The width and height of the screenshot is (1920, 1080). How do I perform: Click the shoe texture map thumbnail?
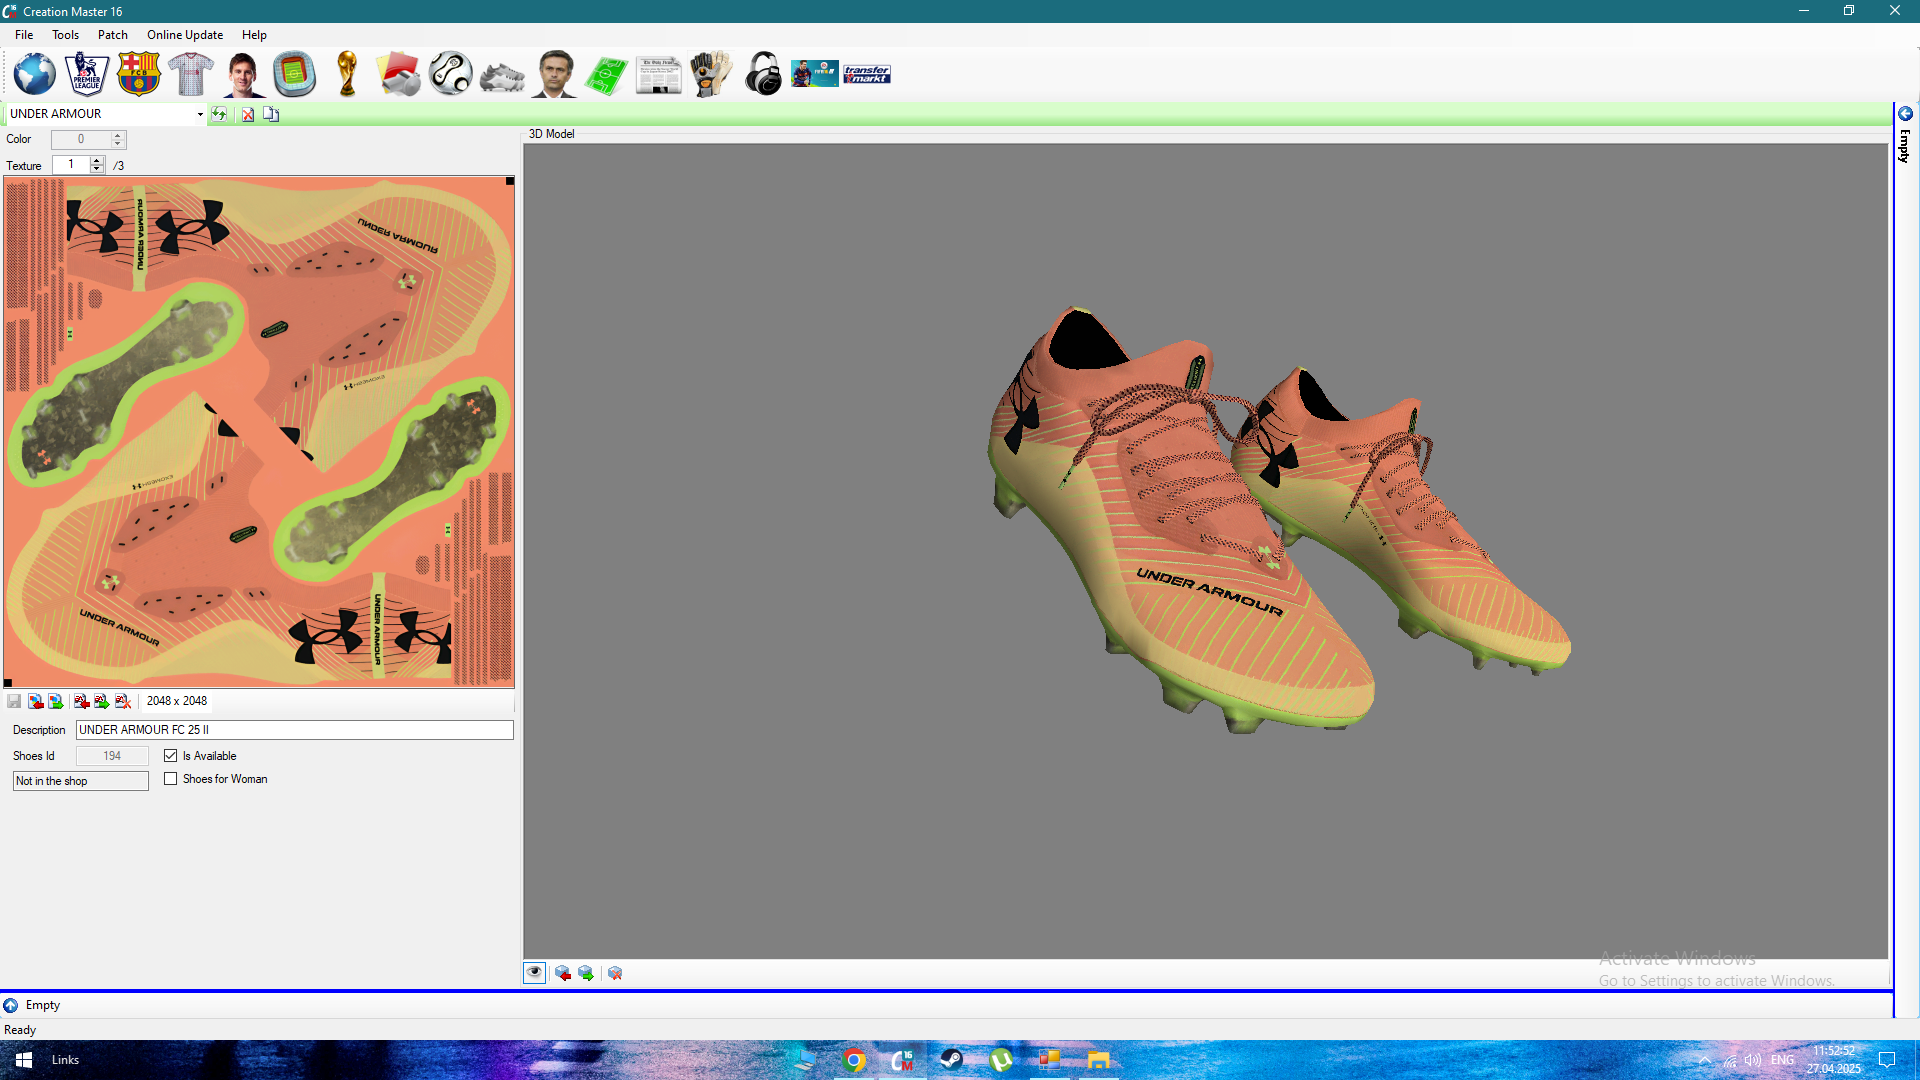(259, 432)
